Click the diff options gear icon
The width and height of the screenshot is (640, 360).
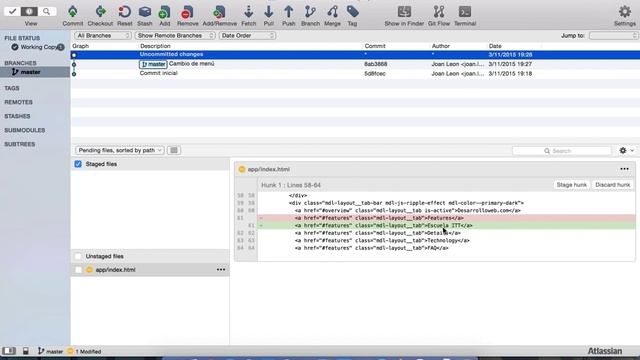tap(627, 151)
